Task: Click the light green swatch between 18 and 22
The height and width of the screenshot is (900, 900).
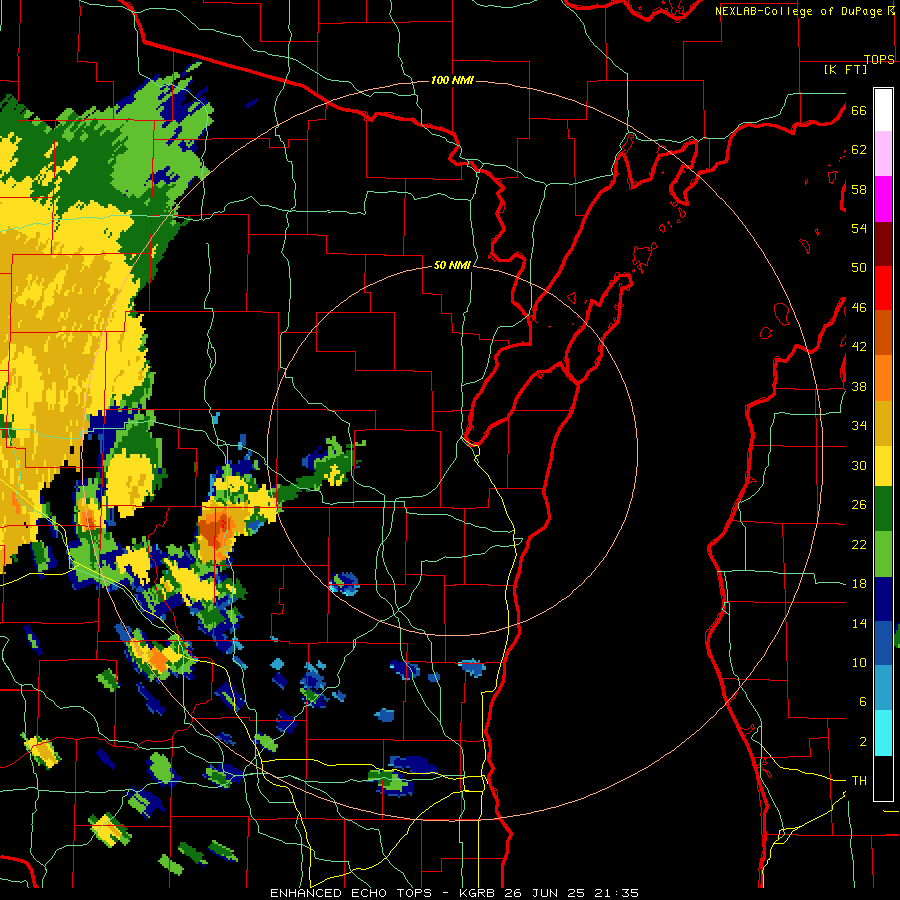Action: 883,554
